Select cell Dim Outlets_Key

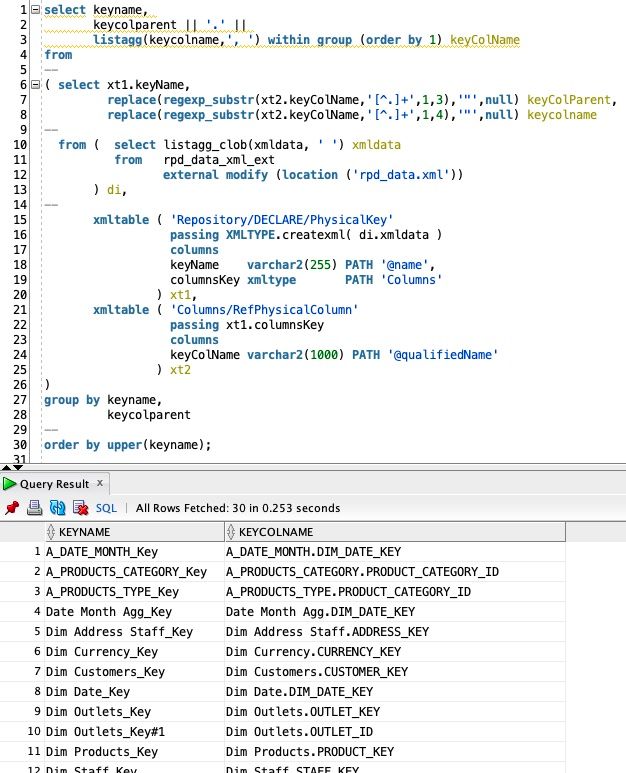coord(135,711)
